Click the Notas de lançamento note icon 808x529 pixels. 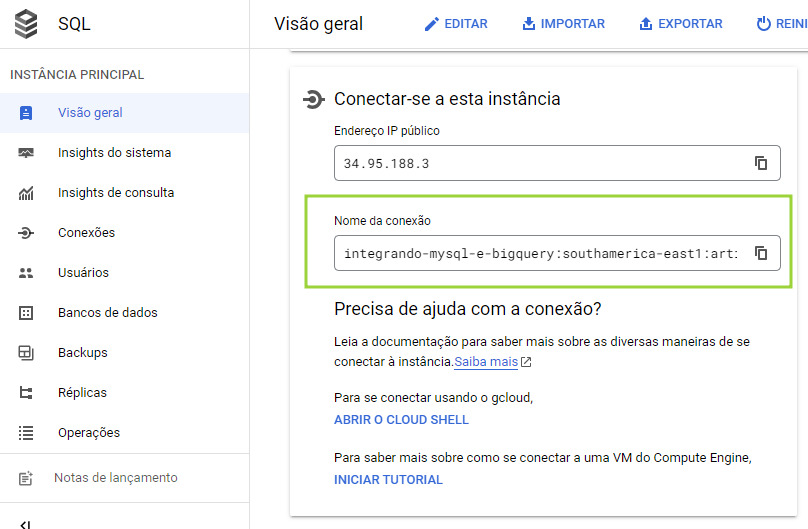[26, 479]
